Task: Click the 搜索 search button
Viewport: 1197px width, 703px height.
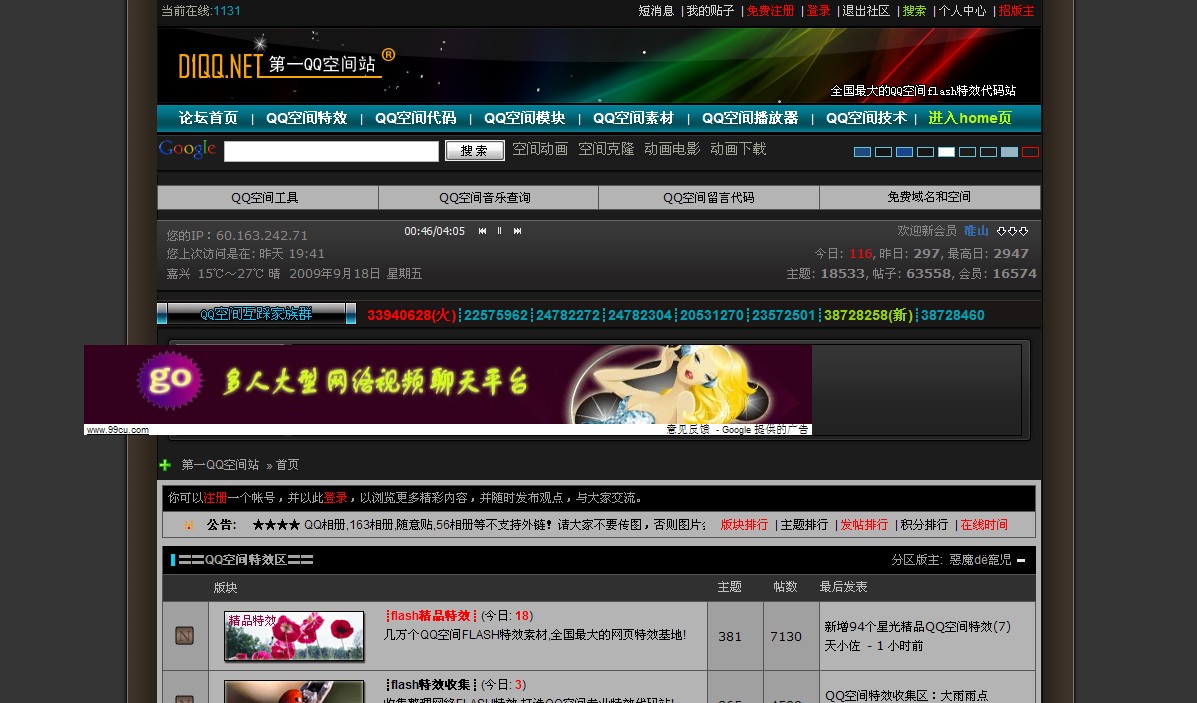Action: (x=475, y=151)
